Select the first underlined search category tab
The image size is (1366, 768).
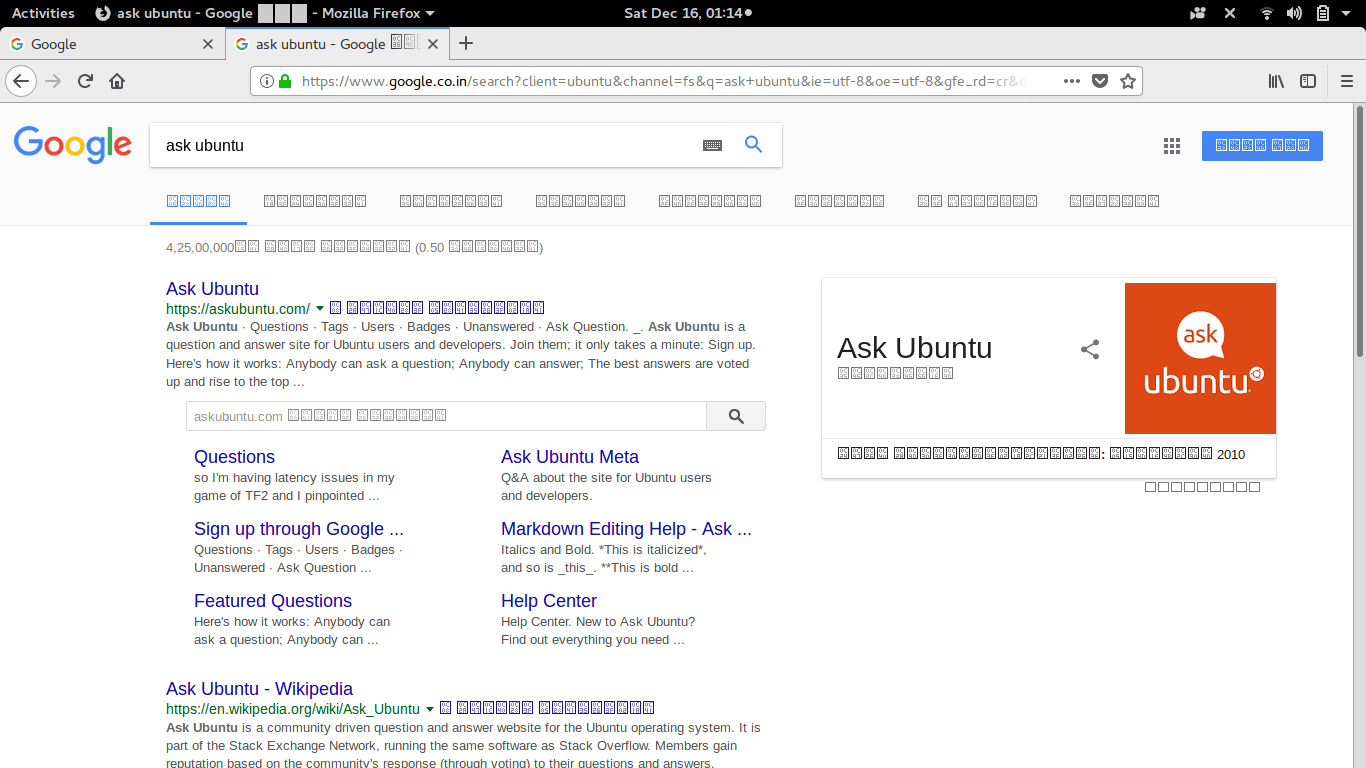[x=198, y=201]
